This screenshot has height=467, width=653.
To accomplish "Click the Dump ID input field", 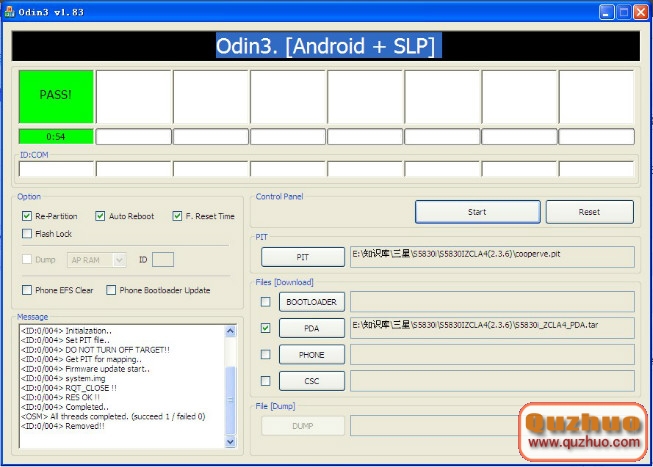I will (x=163, y=260).
